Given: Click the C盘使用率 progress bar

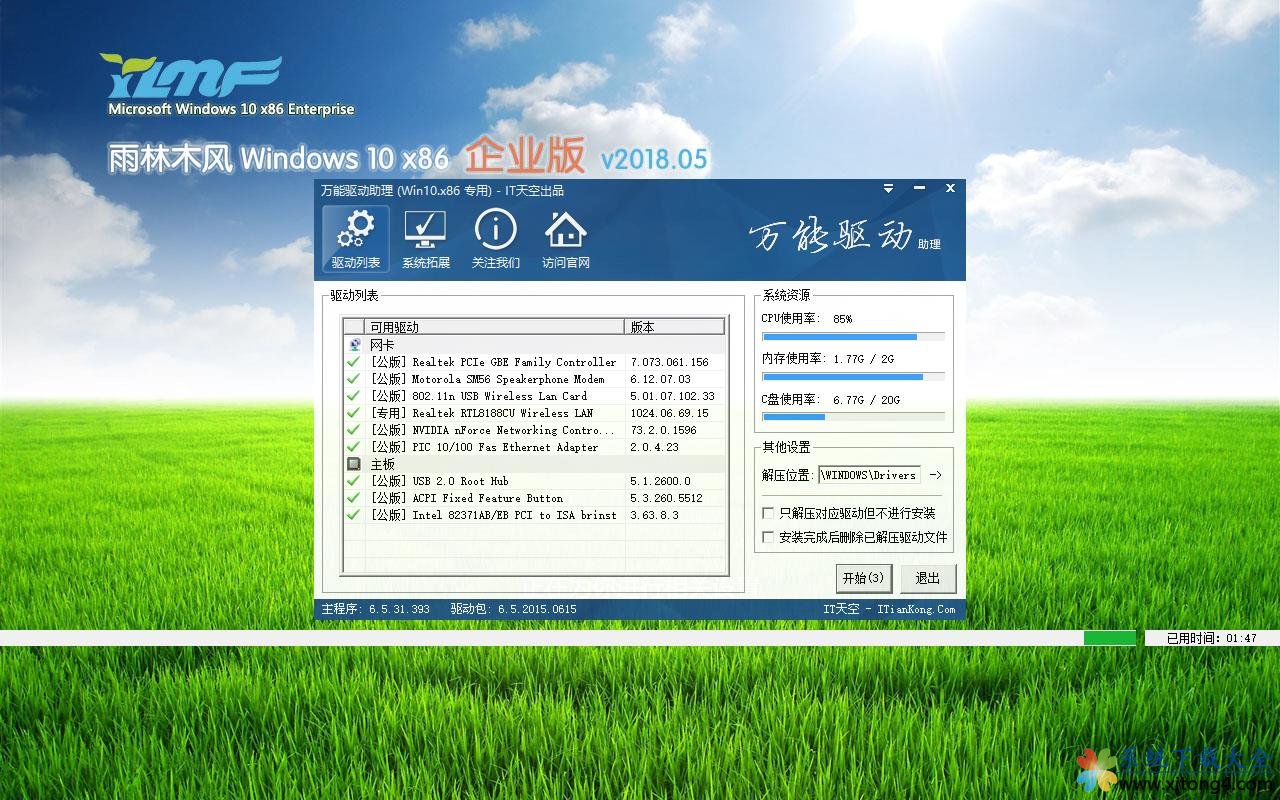Looking at the screenshot, I should pos(853,416).
